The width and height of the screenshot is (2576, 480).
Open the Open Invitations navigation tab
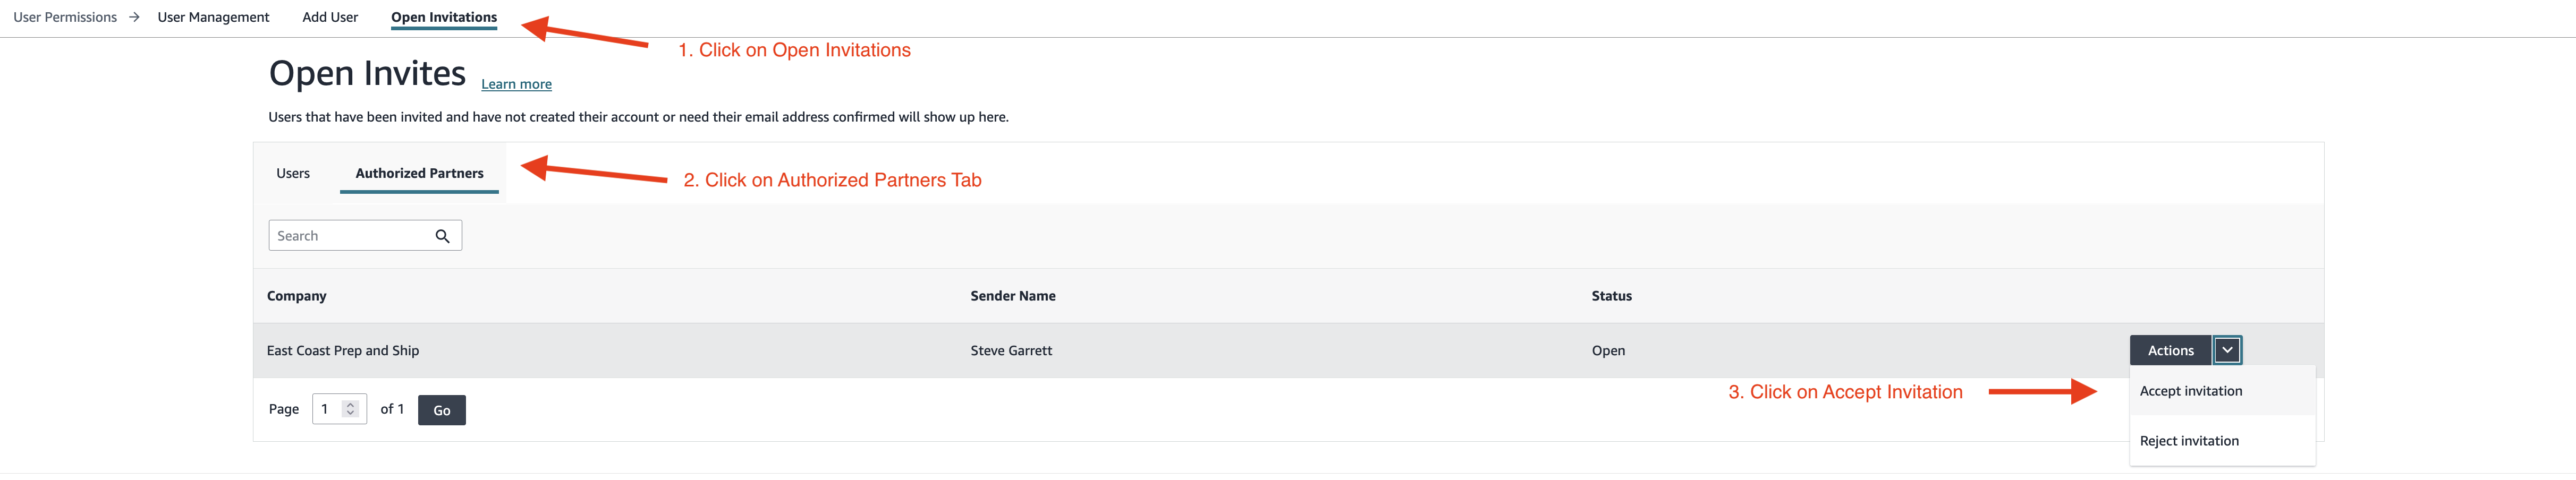click(x=444, y=17)
